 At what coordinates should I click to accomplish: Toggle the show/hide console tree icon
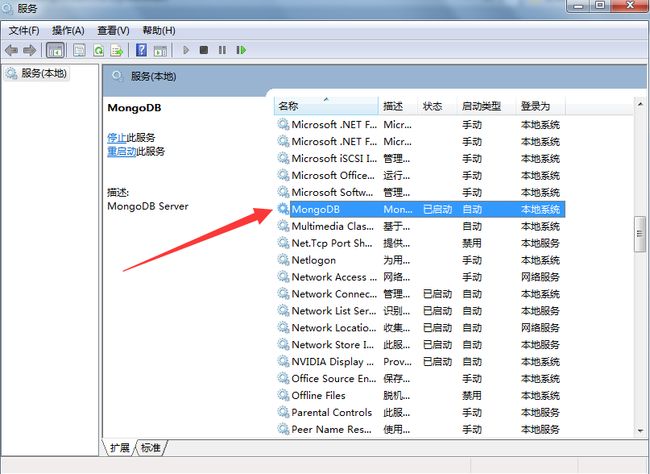click(x=55, y=51)
